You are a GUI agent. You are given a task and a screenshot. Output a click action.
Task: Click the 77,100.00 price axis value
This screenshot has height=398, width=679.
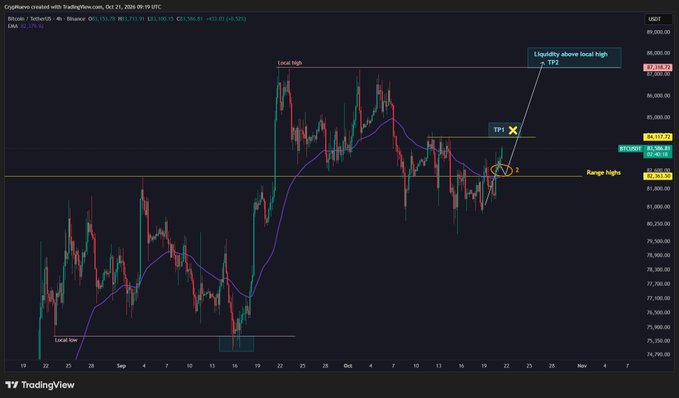(658, 298)
